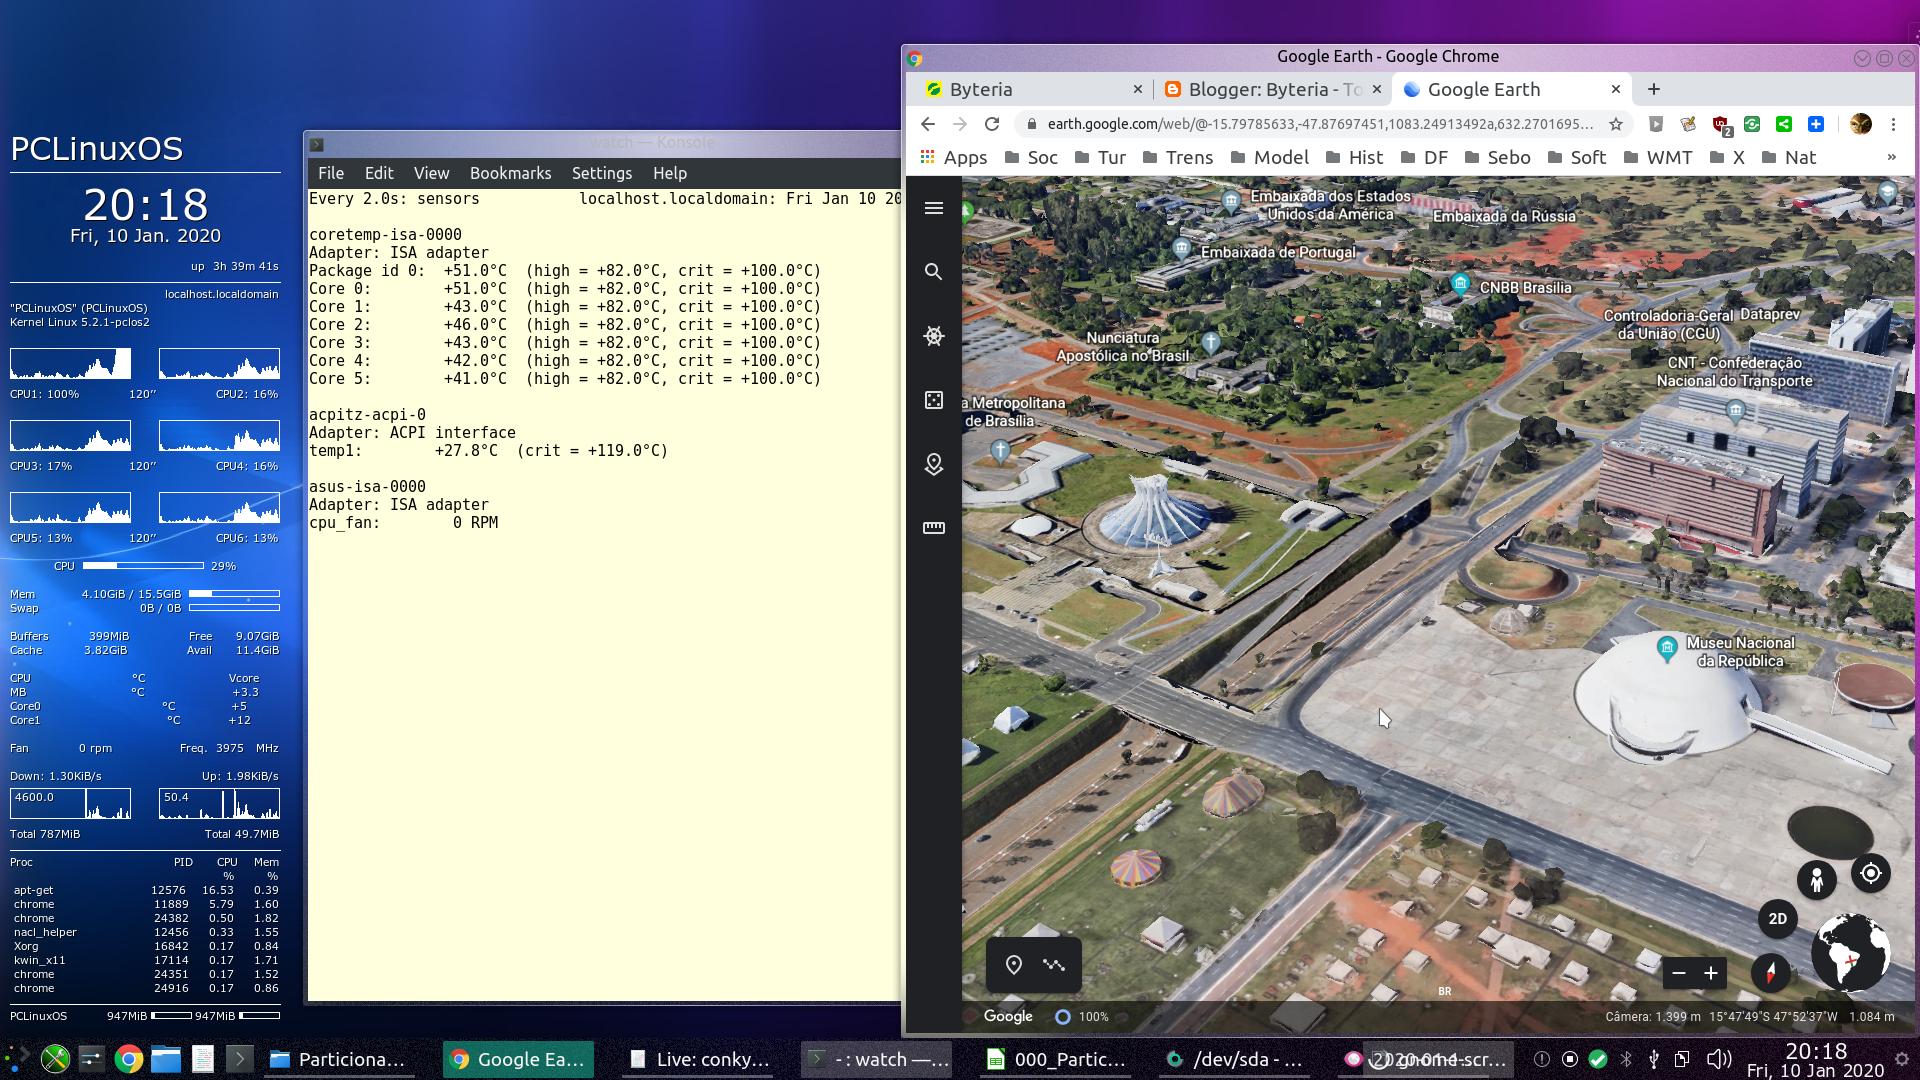The image size is (1920, 1080).
Task: Open Konsole Settings menu
Action: (x=602, y=173)
